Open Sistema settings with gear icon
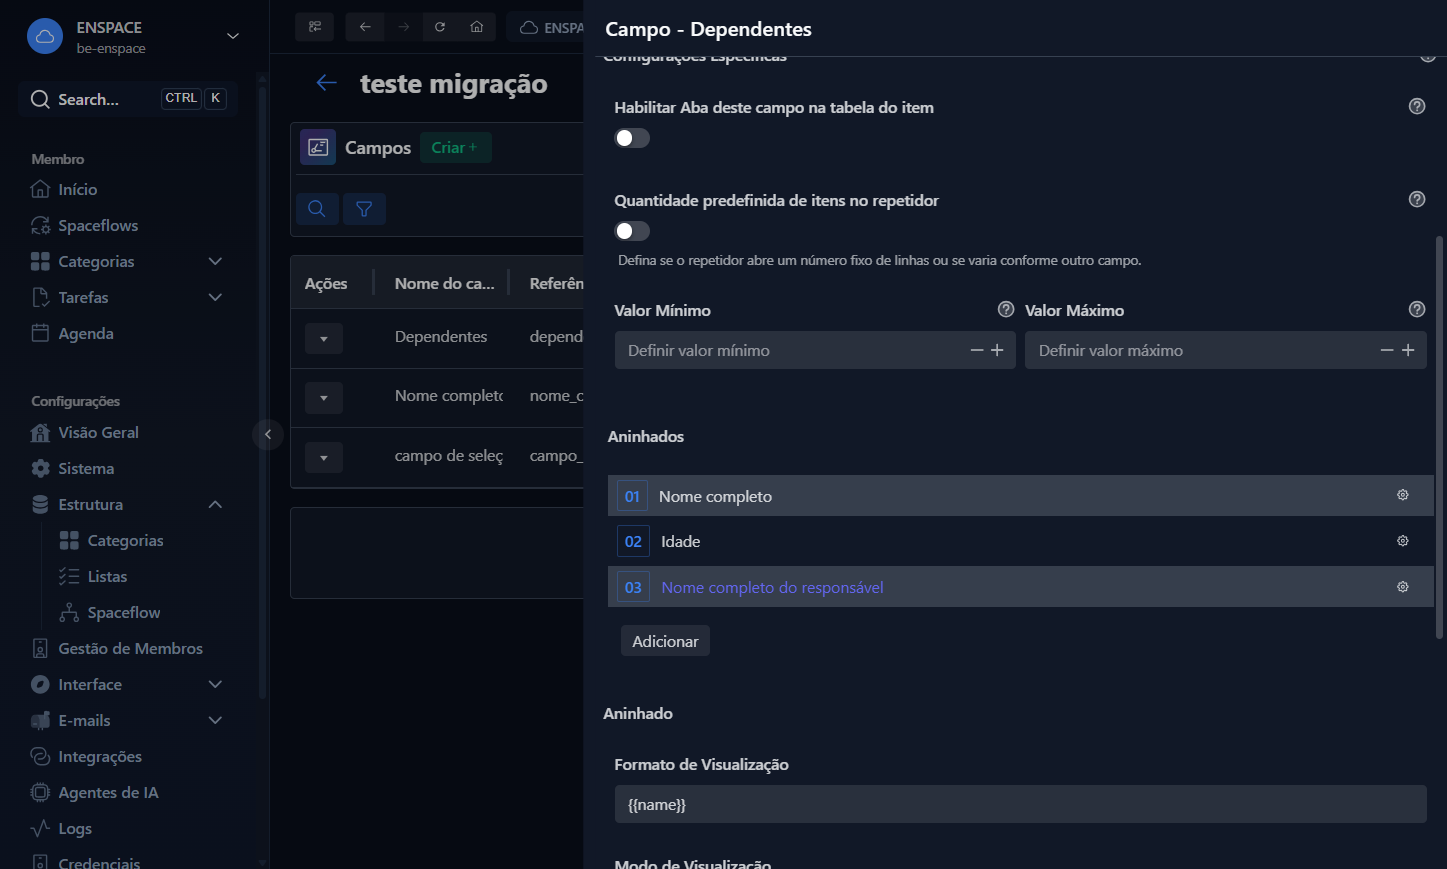The width and height of the screenshot is (1447, 869). coord(72,468)
